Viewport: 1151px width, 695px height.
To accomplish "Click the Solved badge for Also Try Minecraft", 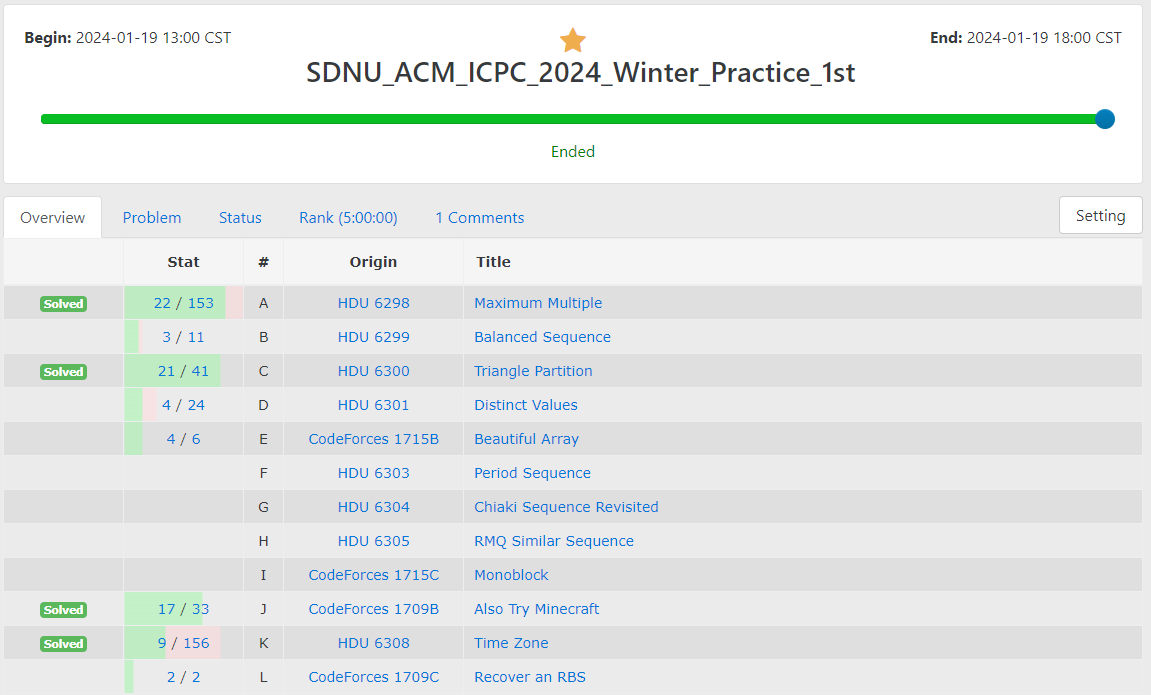I will [63, 609].
